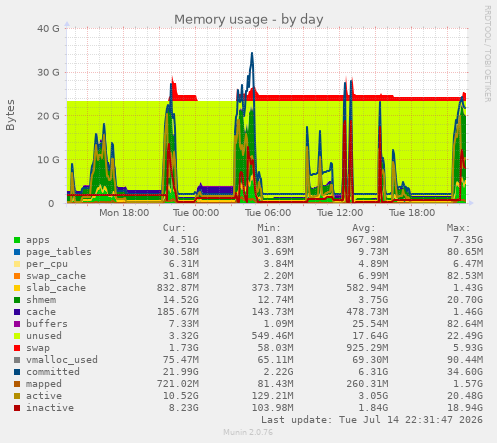This screenshot has width=497, height=443.
Task: Click the 'unused' legend label
Action: (44, 336)
